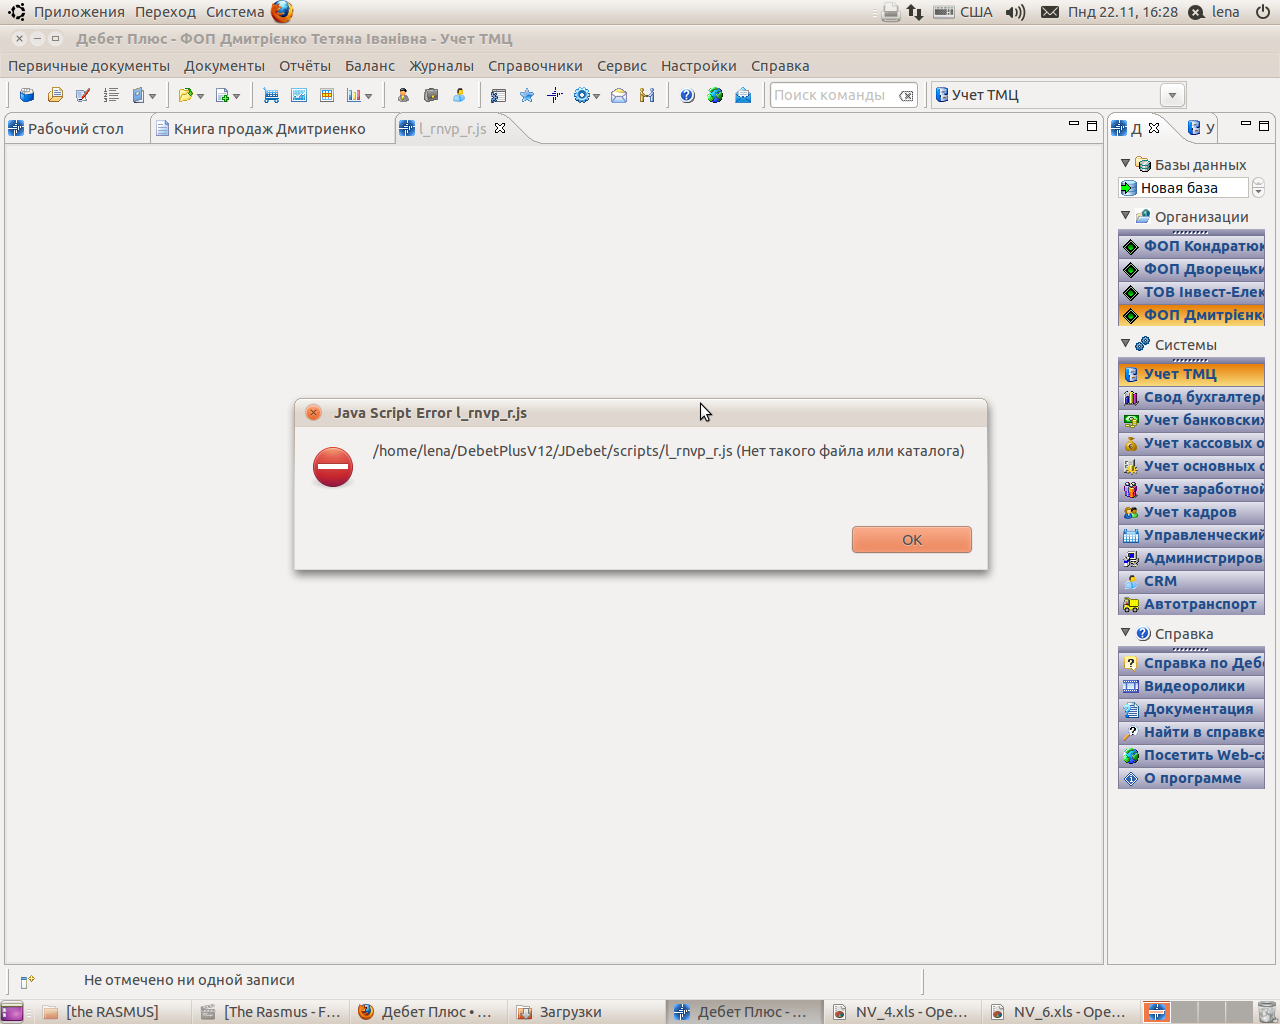Open the CRM system
This screenshot has height=1024, width=1280.
click(x=1192, y=581)
